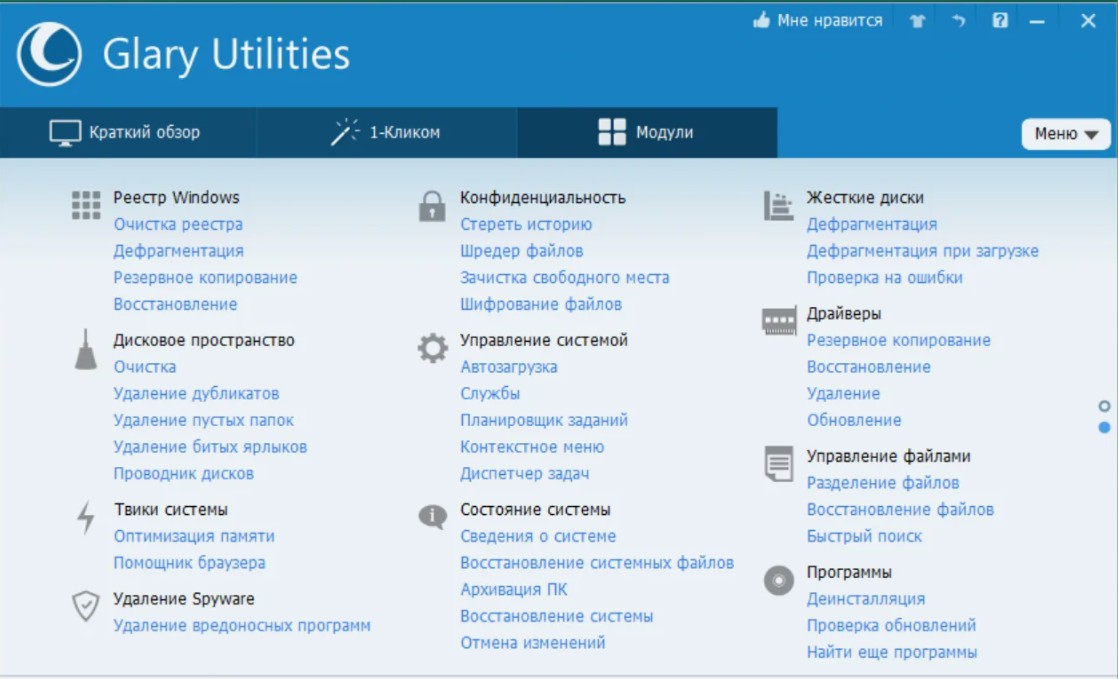Click the shield icon for Удаление Spyware
This screenshot has height=679, width=1118.
[x=86, y=606]
